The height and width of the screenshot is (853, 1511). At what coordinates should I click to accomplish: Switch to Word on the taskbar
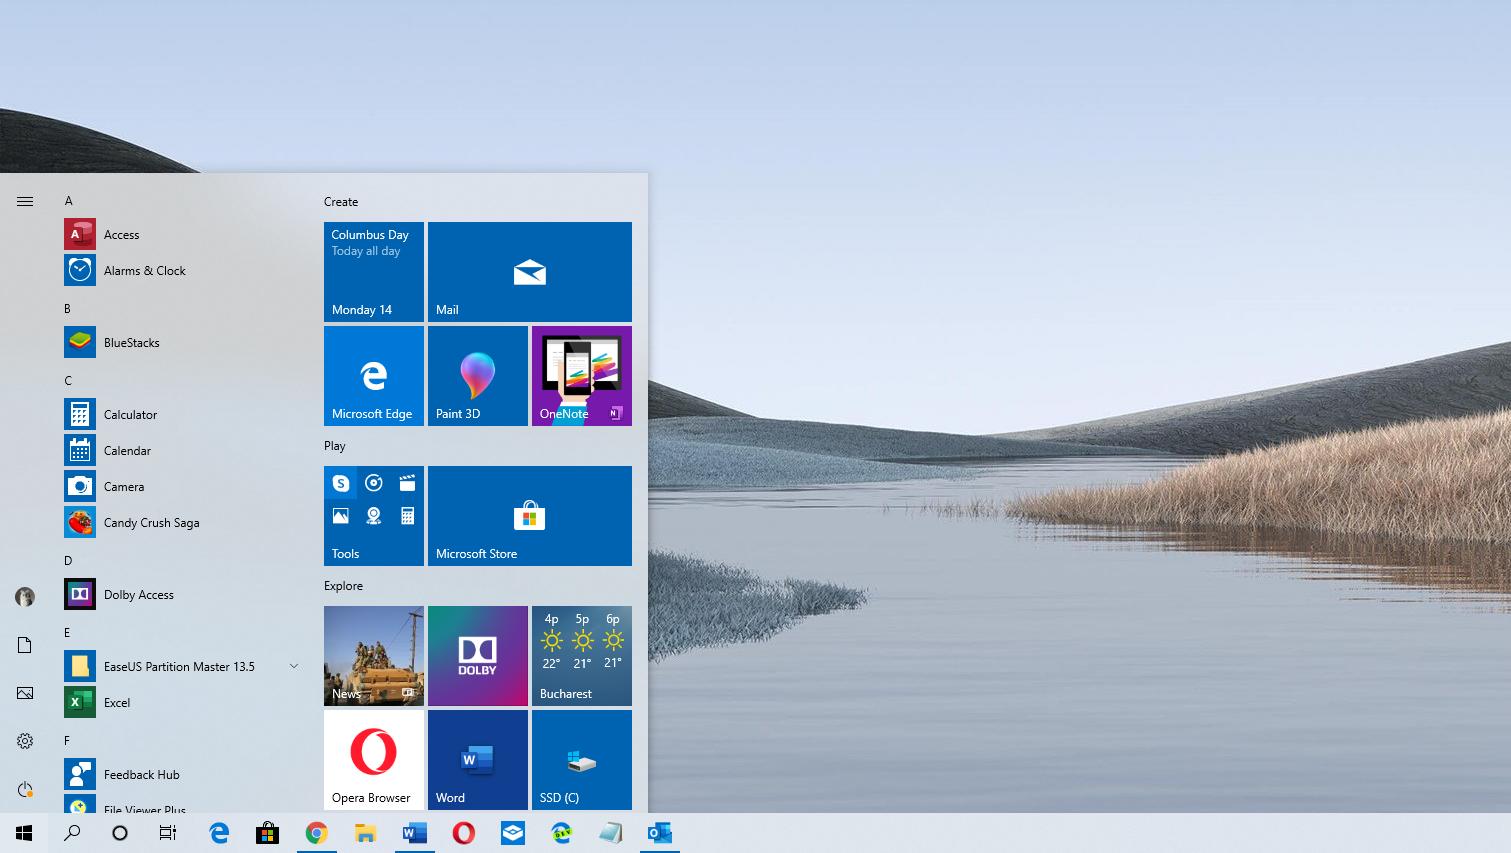pos(414,833)
